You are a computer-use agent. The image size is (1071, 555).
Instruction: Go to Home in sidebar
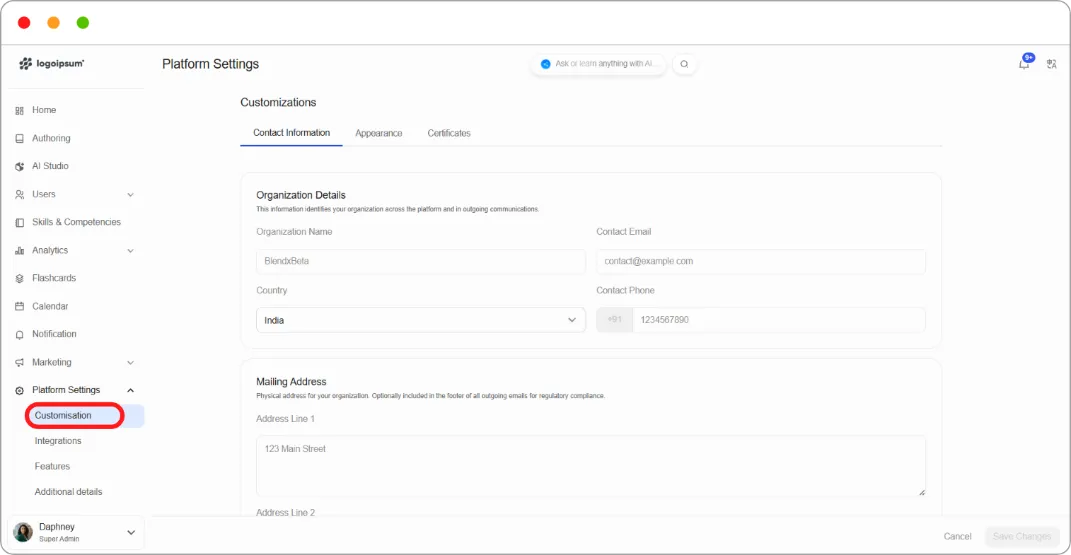pos(44,110)
